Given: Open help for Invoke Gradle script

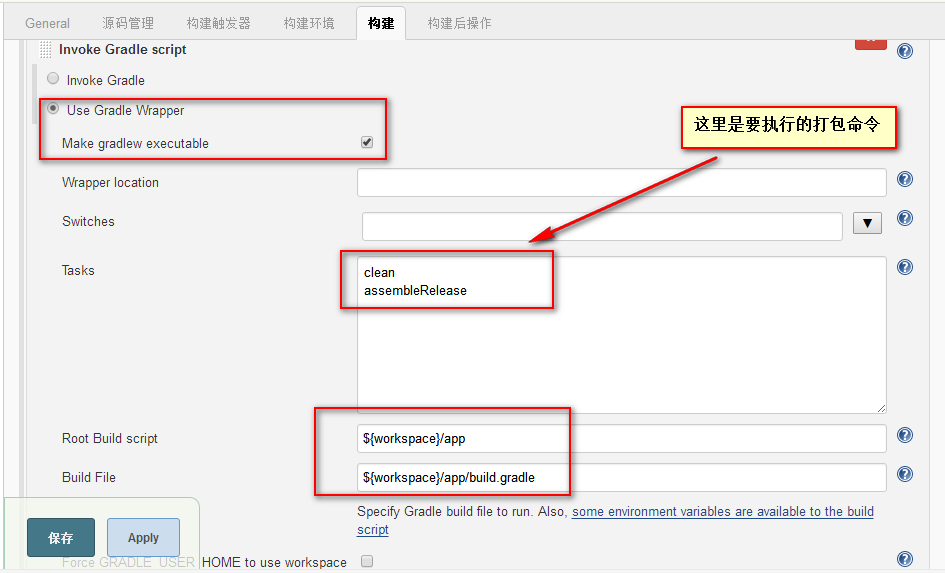Looking at the screenshot, I should pyautogui.click(x=905, y=51).
